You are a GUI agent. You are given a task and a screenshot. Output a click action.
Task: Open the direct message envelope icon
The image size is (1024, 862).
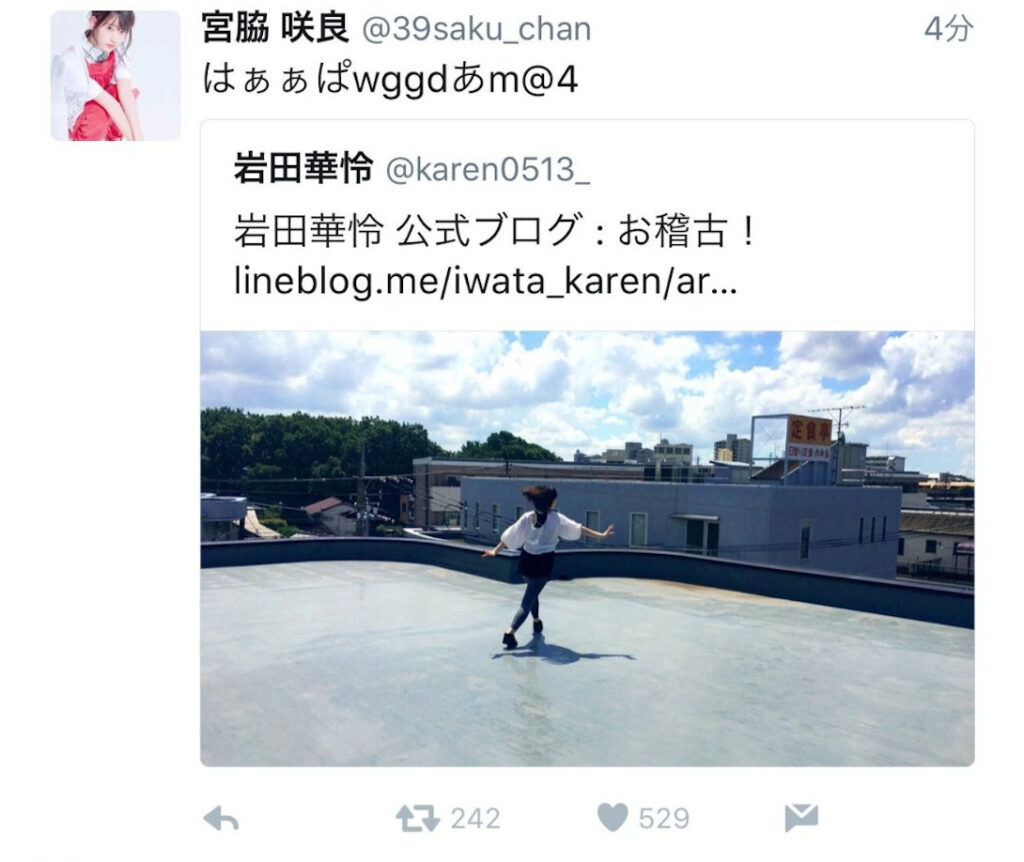(801, 818)
